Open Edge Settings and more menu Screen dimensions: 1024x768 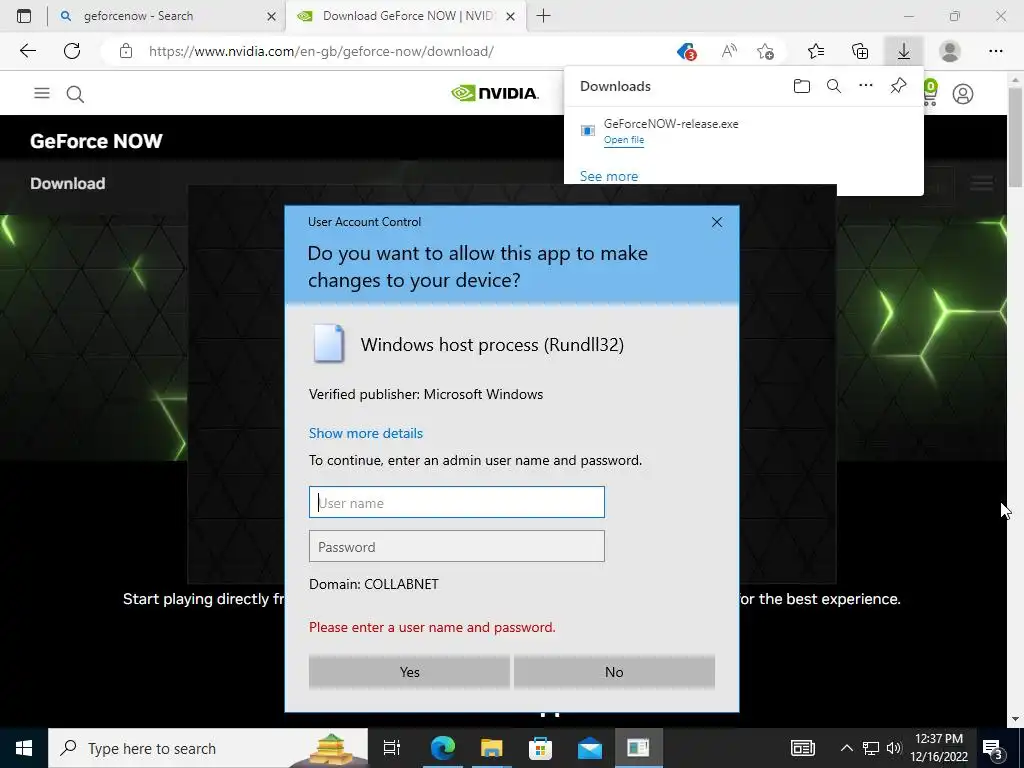click(995, 51)
